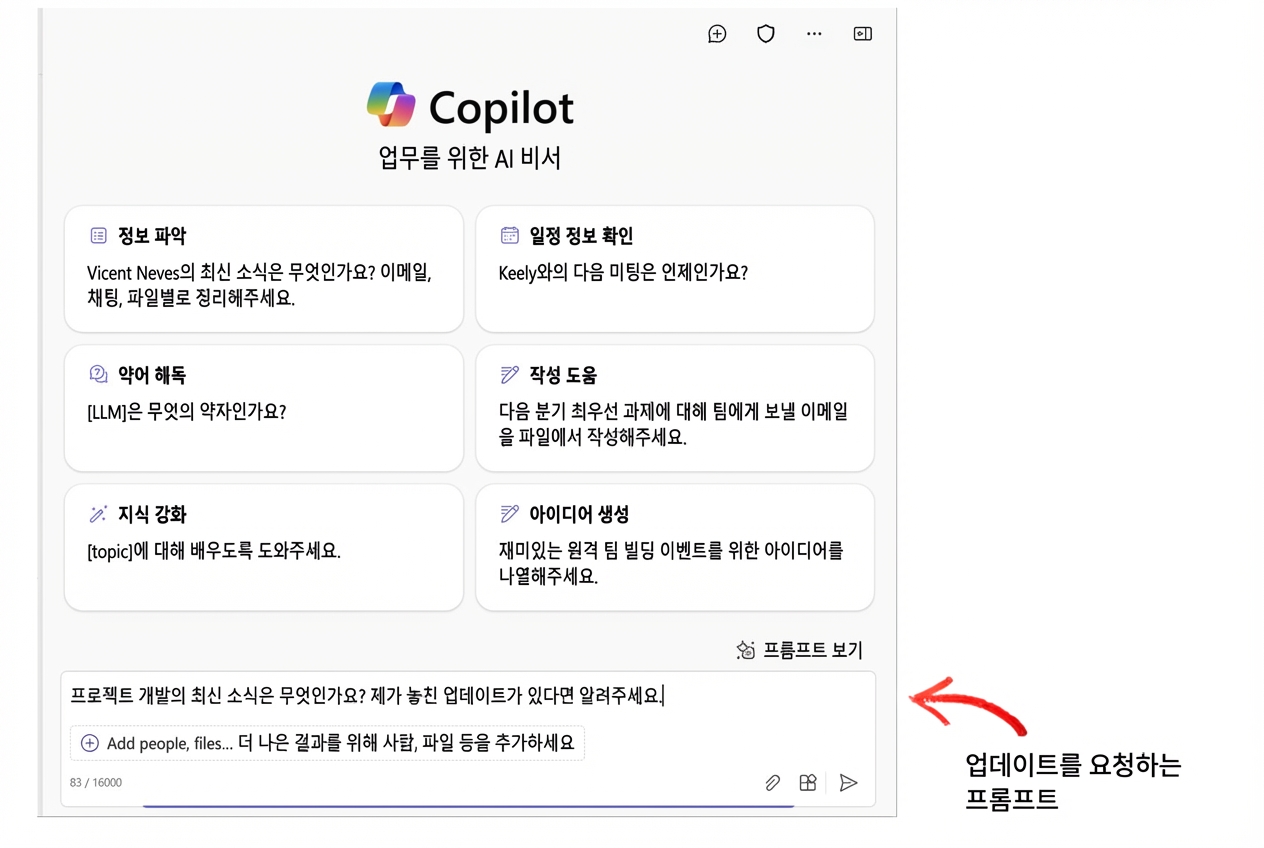Screen dimensions: 1264x848
Task: Click text 'Keely와의 다음 미팅은 인제인가요?'
Action: pyautogui.click(x=623, y=272)
